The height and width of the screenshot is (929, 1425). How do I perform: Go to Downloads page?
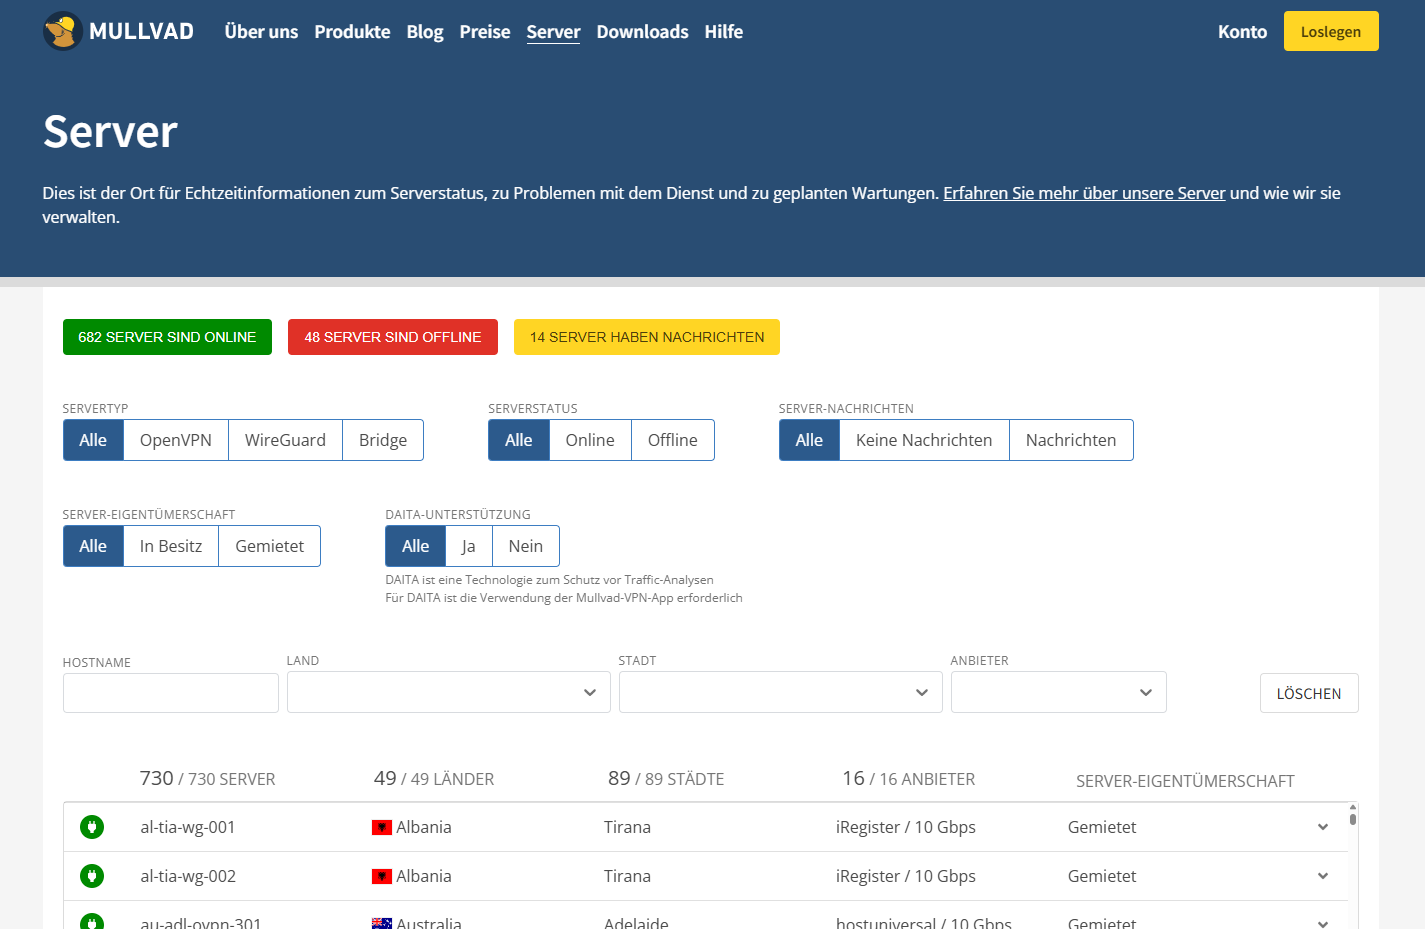pyautogui.click(x=642, y=32)
